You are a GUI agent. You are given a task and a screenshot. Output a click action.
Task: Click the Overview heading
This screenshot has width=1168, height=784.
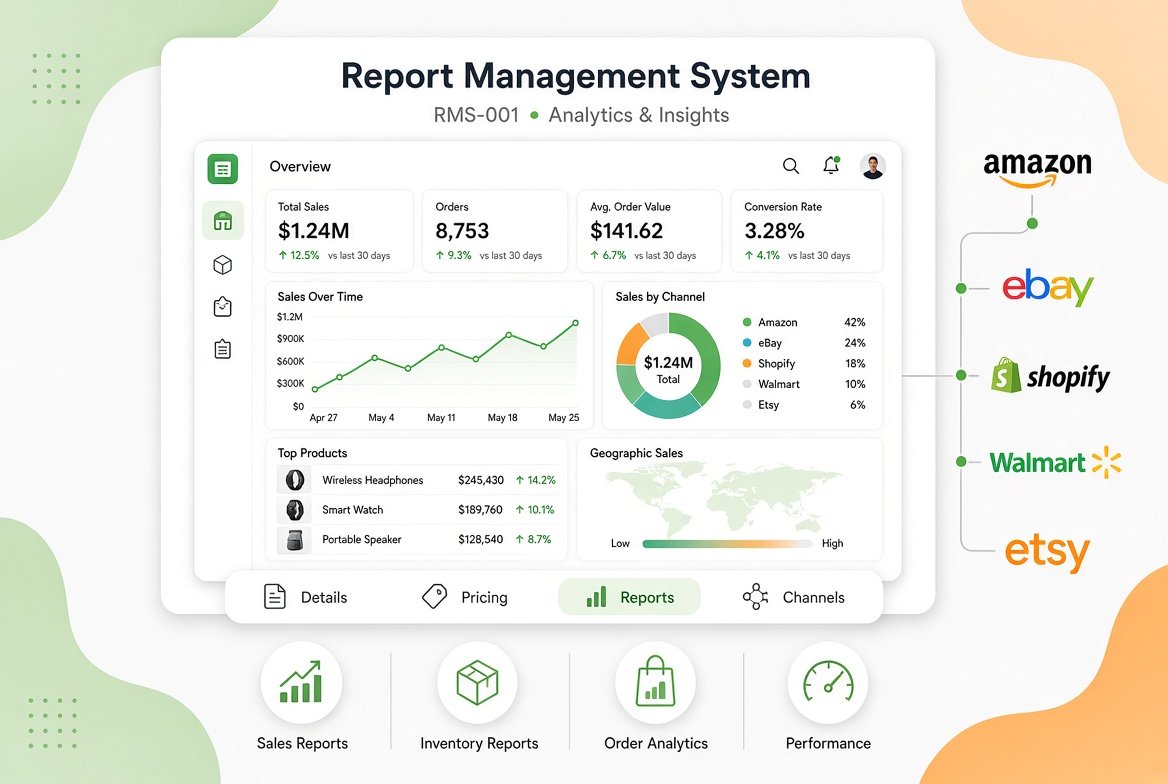(x=300, y=166)
